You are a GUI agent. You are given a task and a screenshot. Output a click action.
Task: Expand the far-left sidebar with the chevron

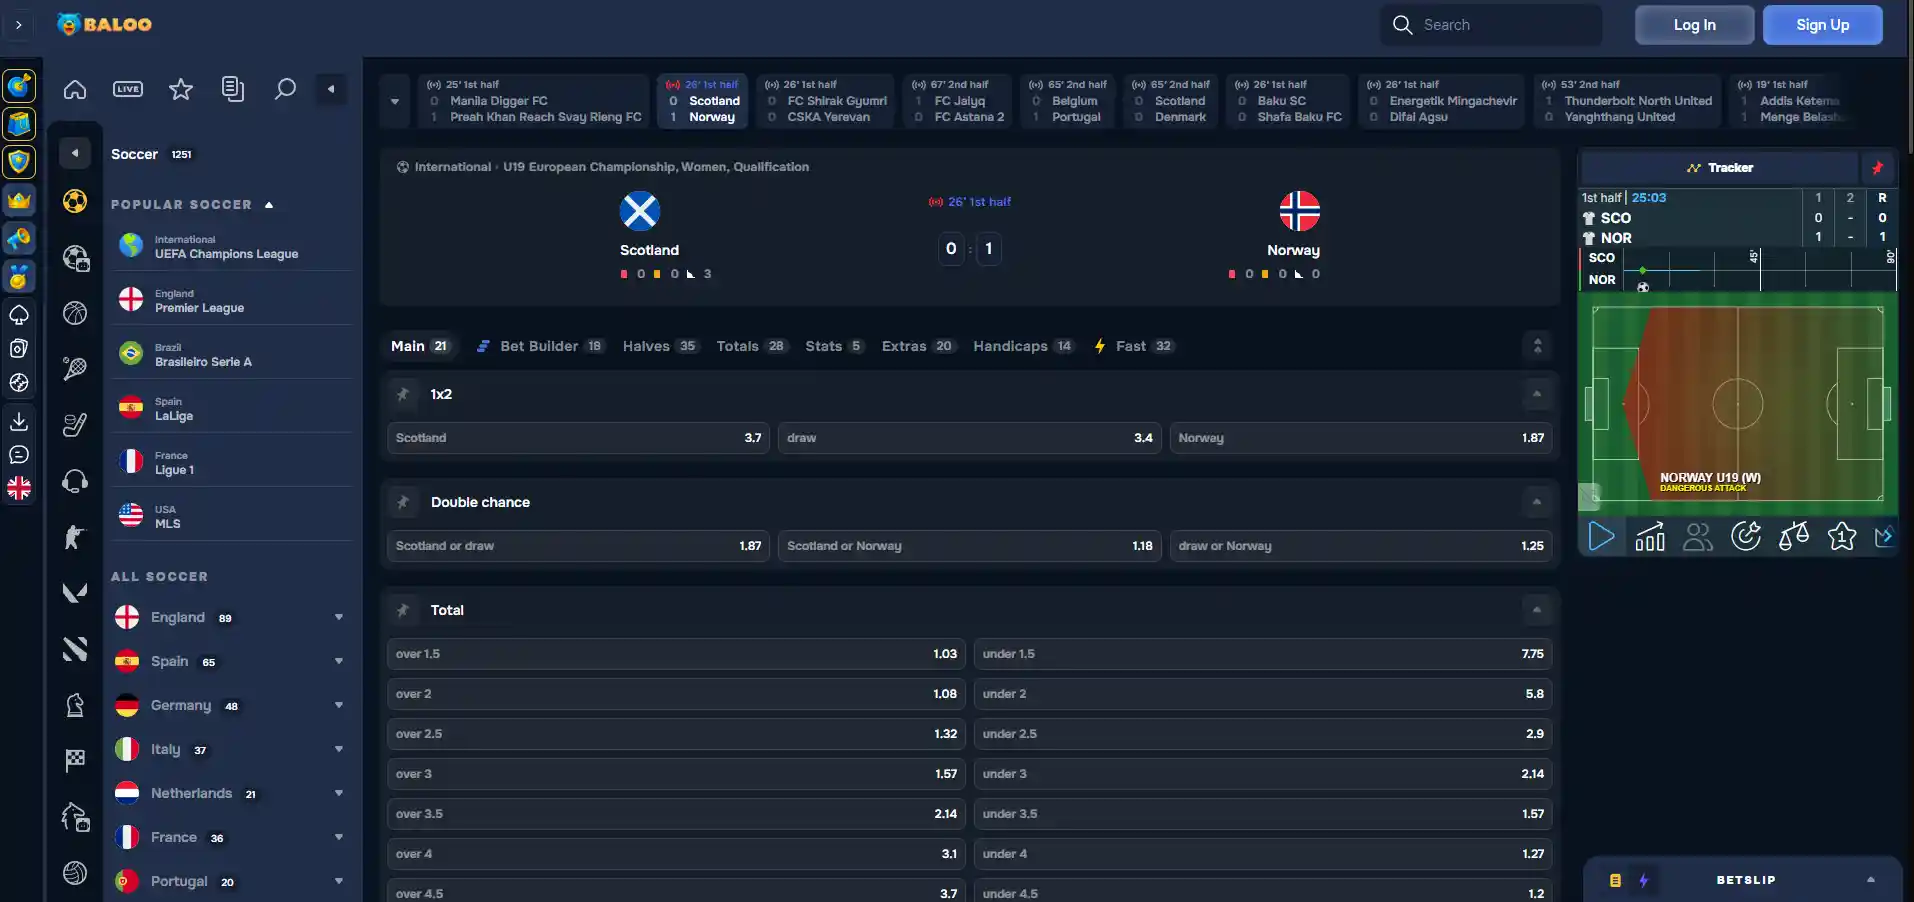coord(19,25)
